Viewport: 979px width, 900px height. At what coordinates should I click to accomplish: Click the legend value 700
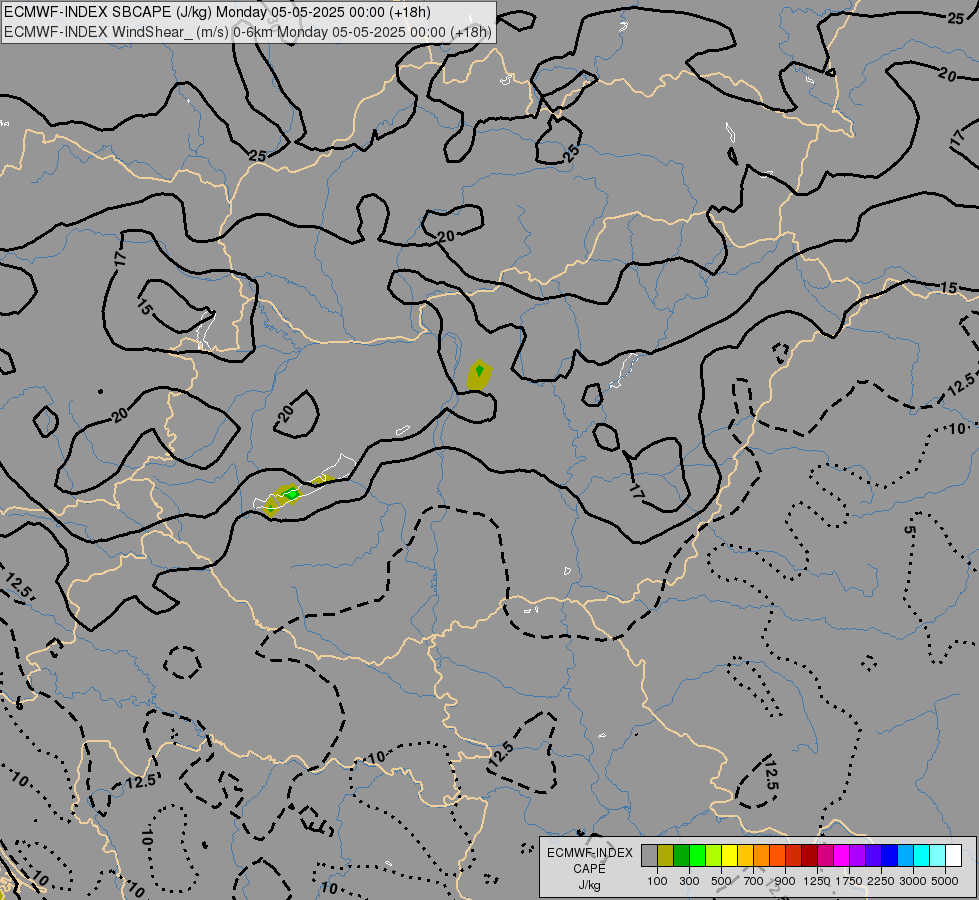[x=754, y=881]
